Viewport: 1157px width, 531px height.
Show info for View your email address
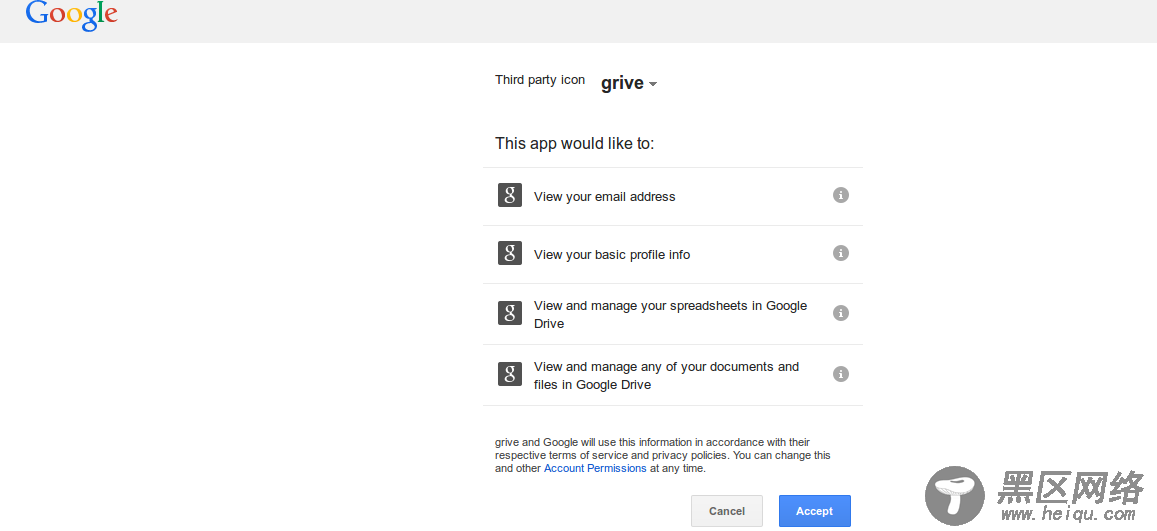(x=840, y=195)
